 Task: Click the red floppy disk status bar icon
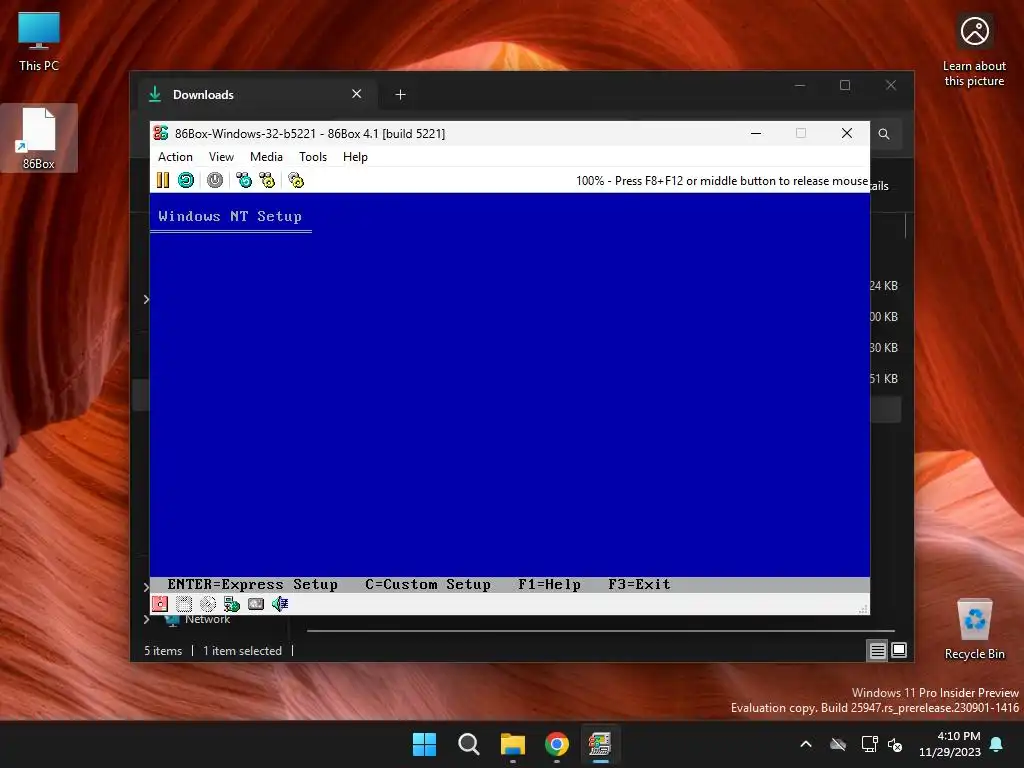click(159, 604)
